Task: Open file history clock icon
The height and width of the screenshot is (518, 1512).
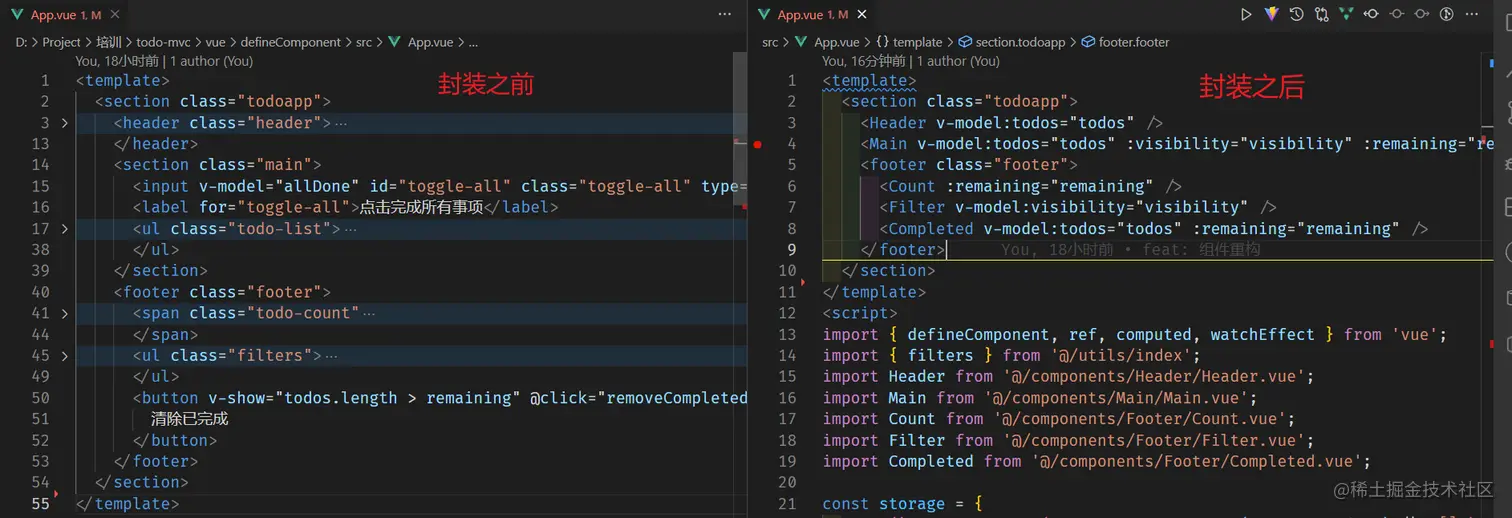Action: click(1296, 14)
